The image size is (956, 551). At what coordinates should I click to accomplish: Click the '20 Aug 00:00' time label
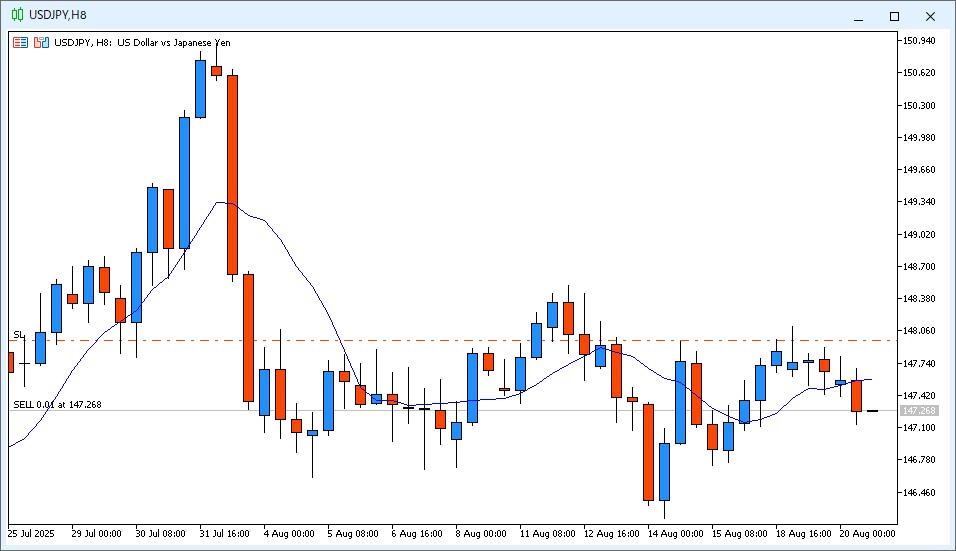tap(865, 534)
